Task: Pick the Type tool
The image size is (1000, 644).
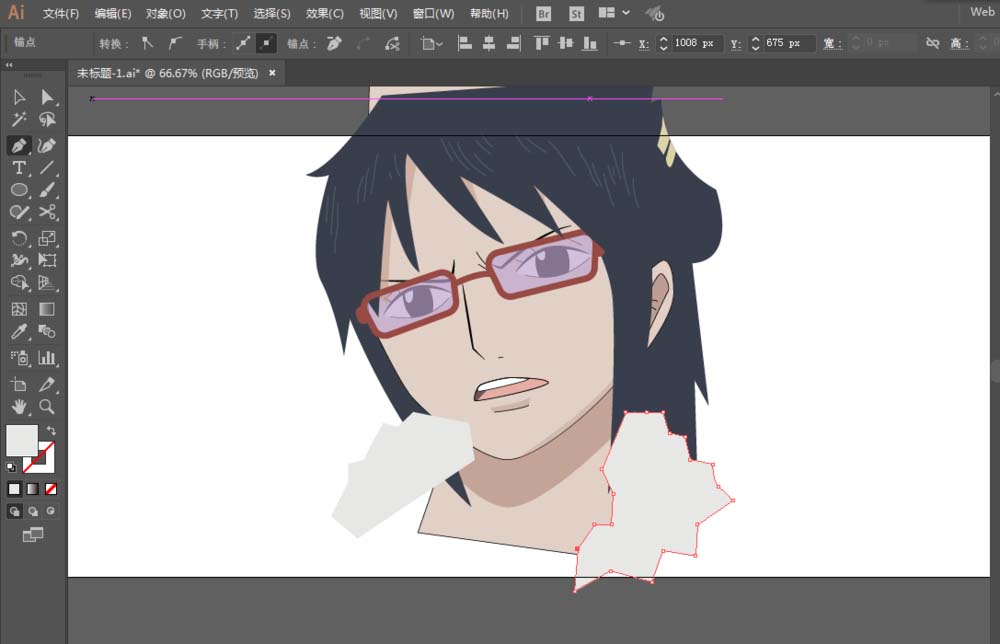Action: (19, 168)
